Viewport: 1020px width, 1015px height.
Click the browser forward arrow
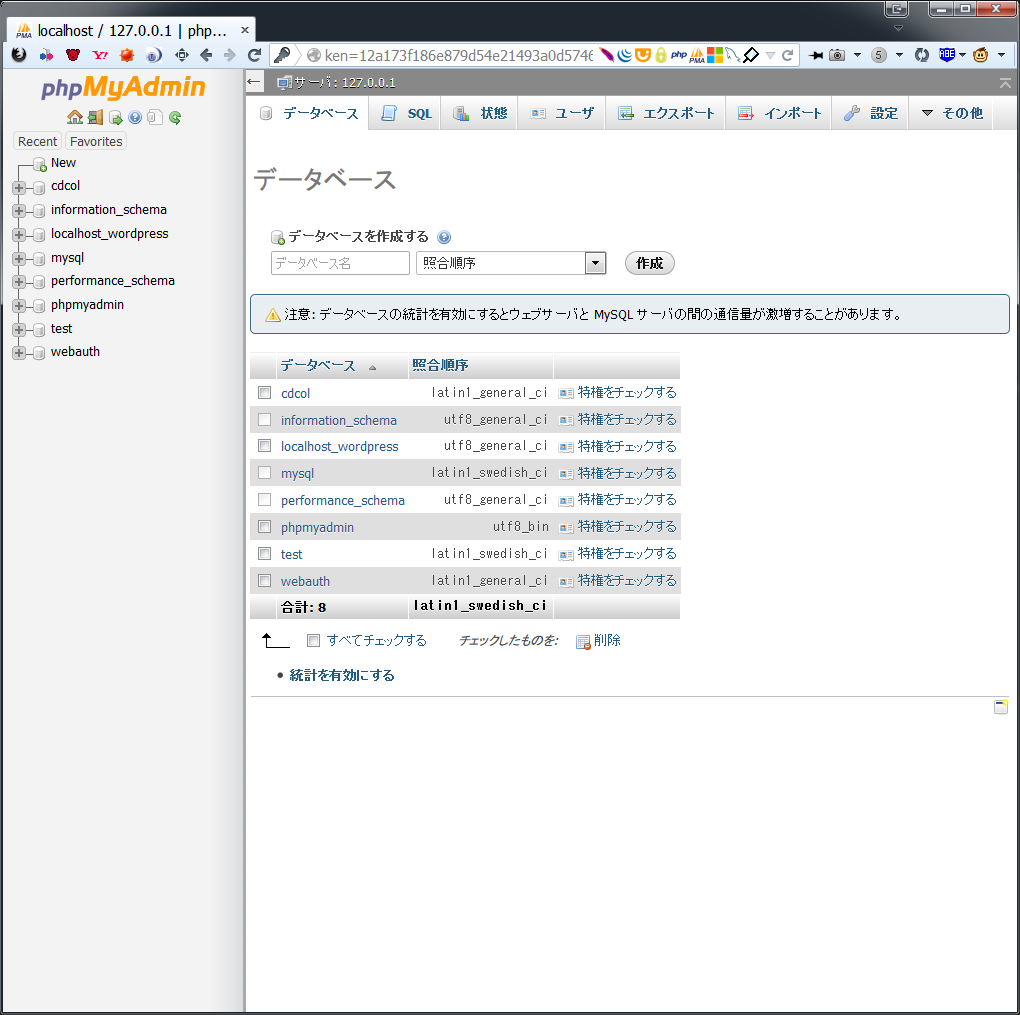click(230, 55)
